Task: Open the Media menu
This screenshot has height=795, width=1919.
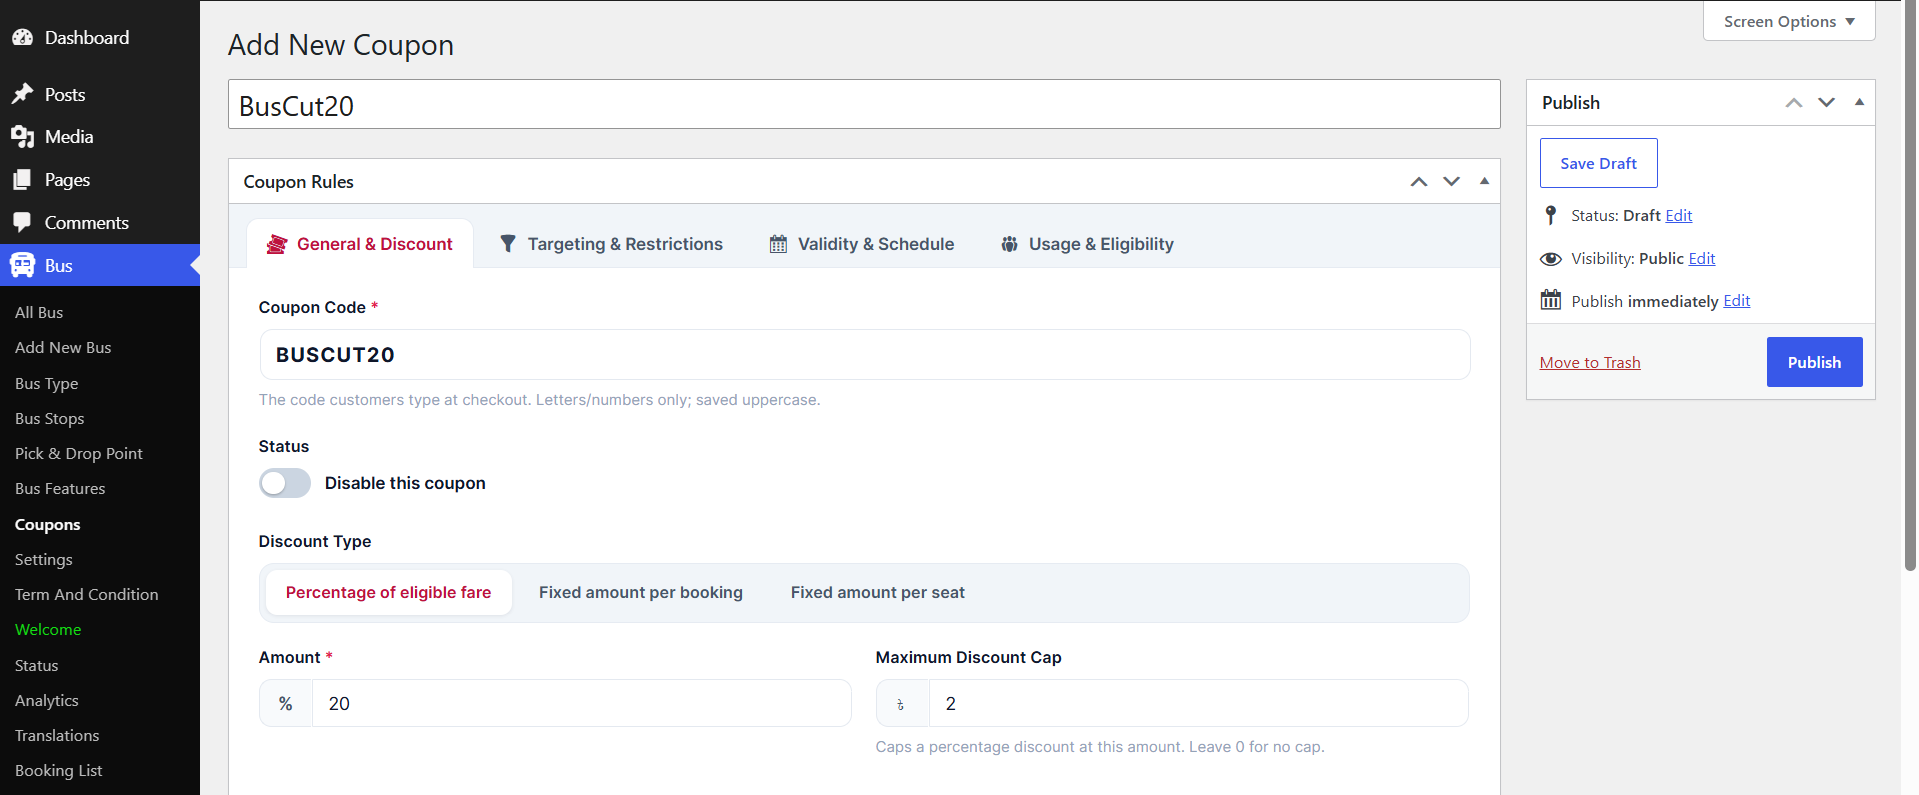Action: (x=100, y=137)
